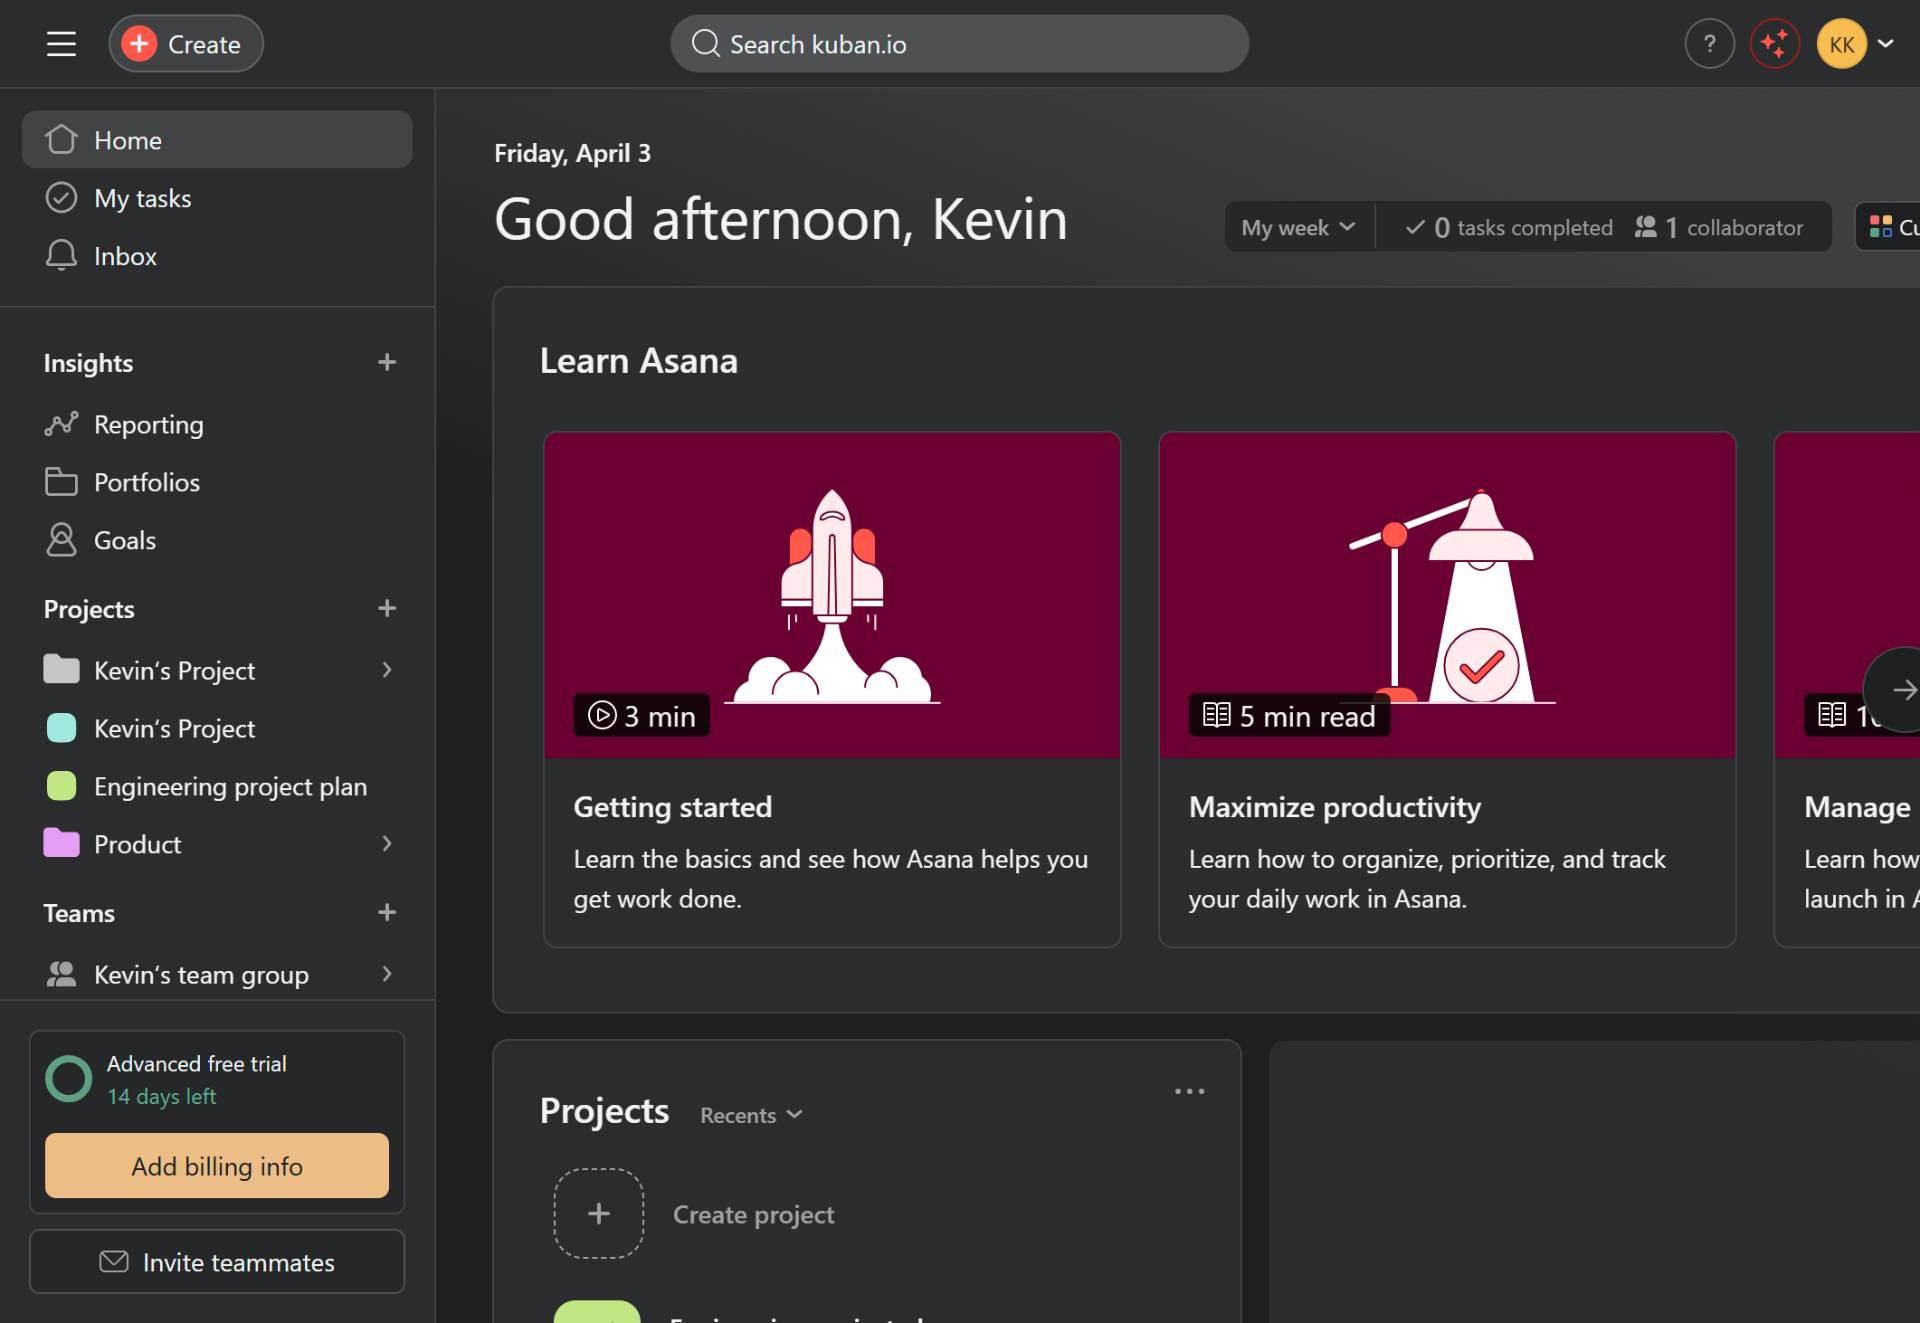This screenshot has width=1920, height=1323.
Task: Open the Asana AI sparkle icon
Action: click(x=1775, y=44)
